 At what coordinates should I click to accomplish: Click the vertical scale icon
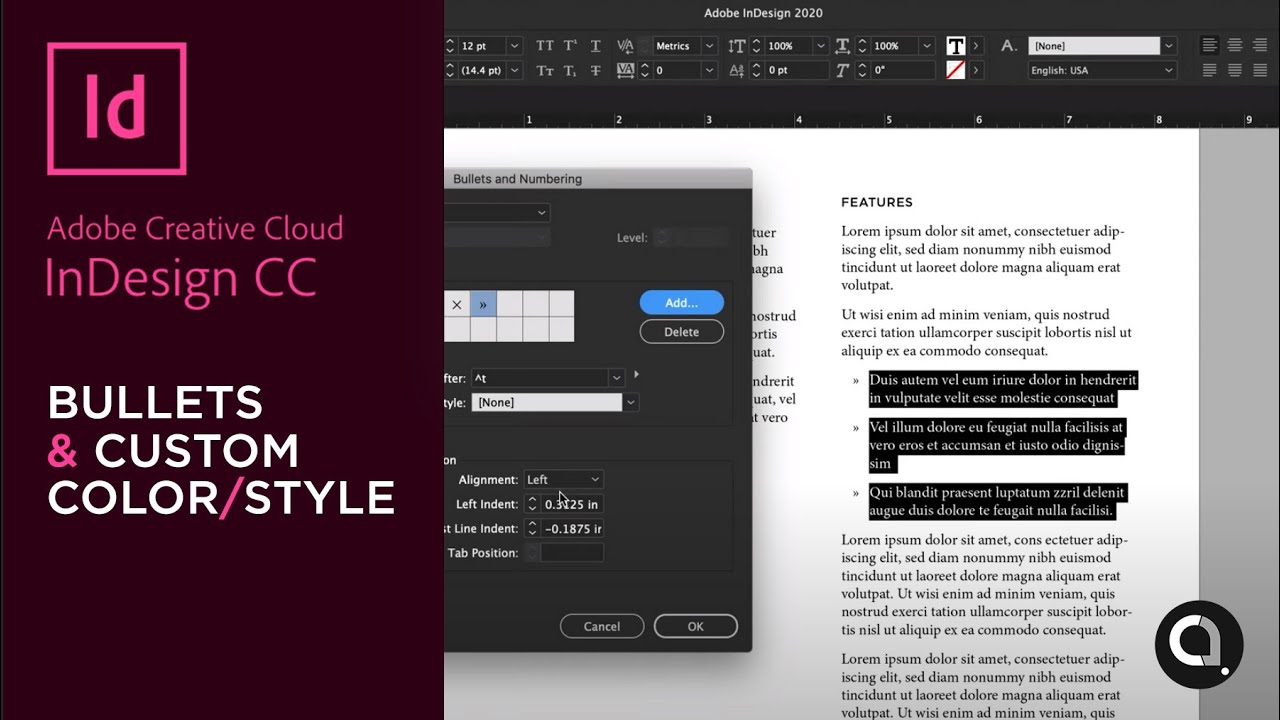(x=737, y=46)
